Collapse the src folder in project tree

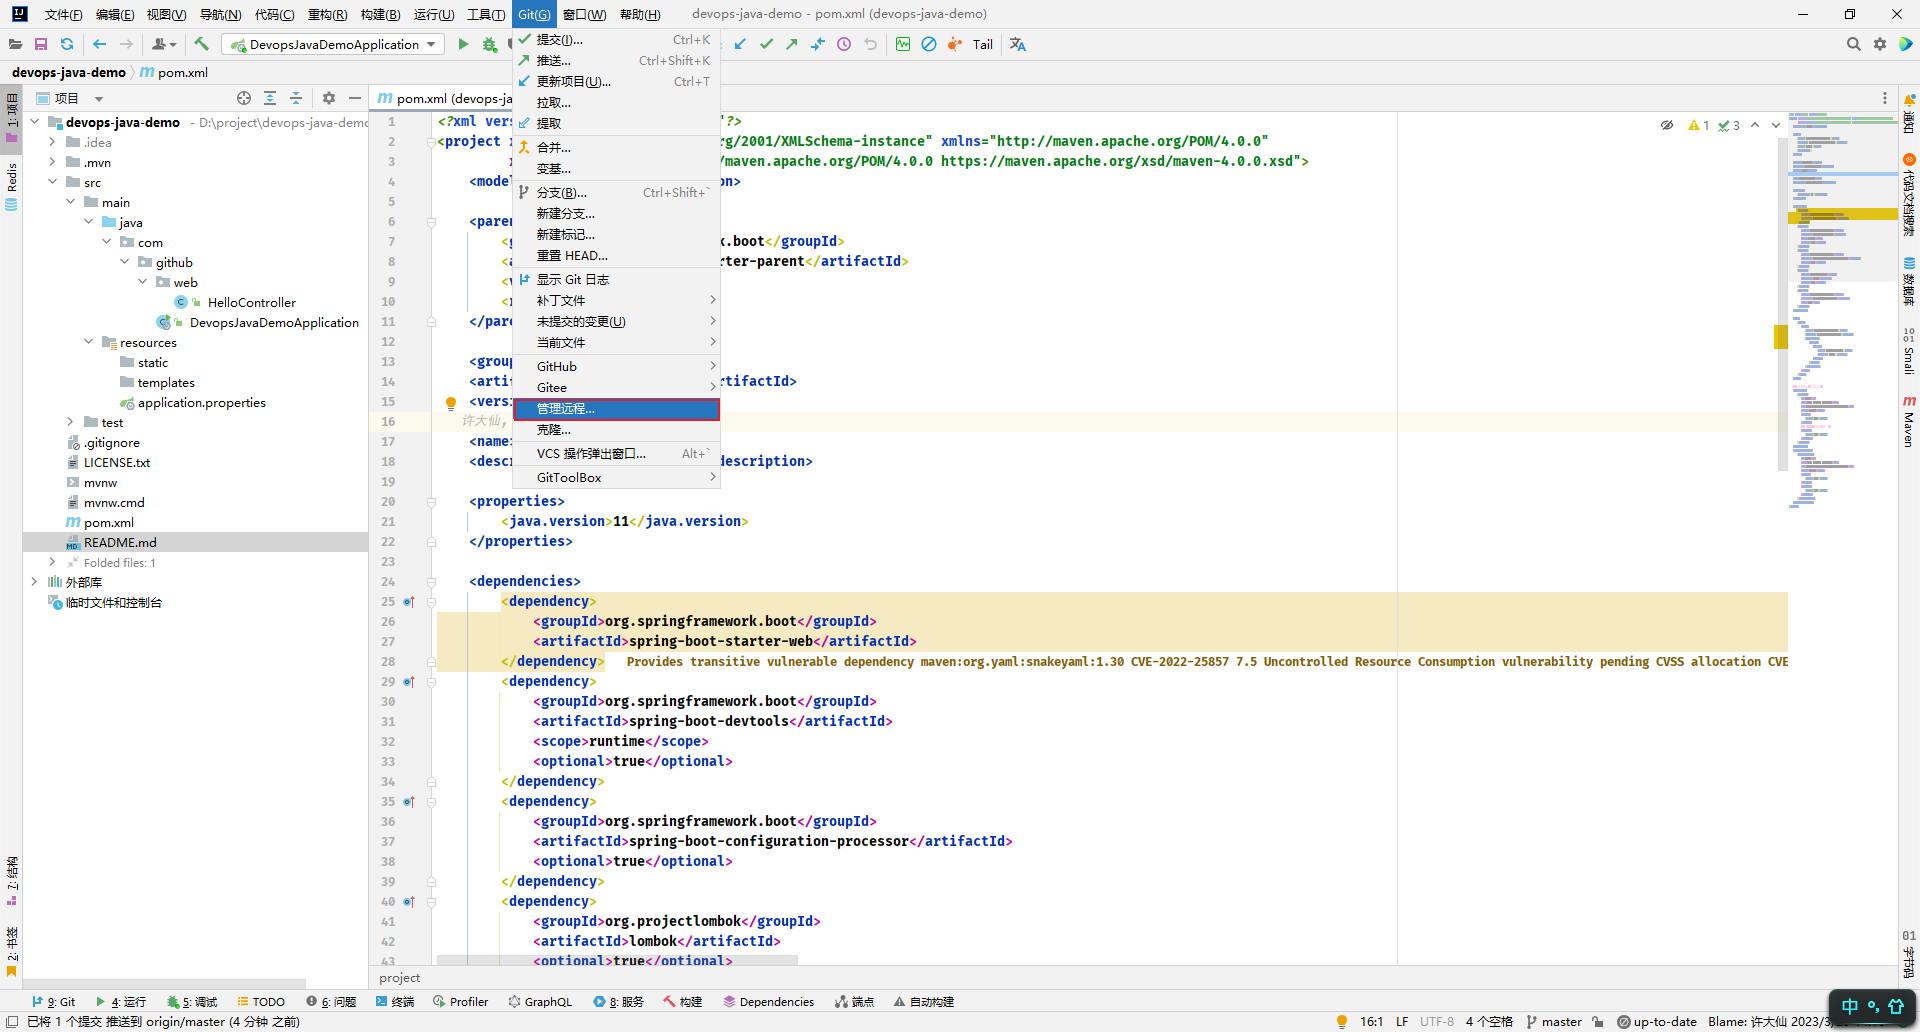(52, 182)
